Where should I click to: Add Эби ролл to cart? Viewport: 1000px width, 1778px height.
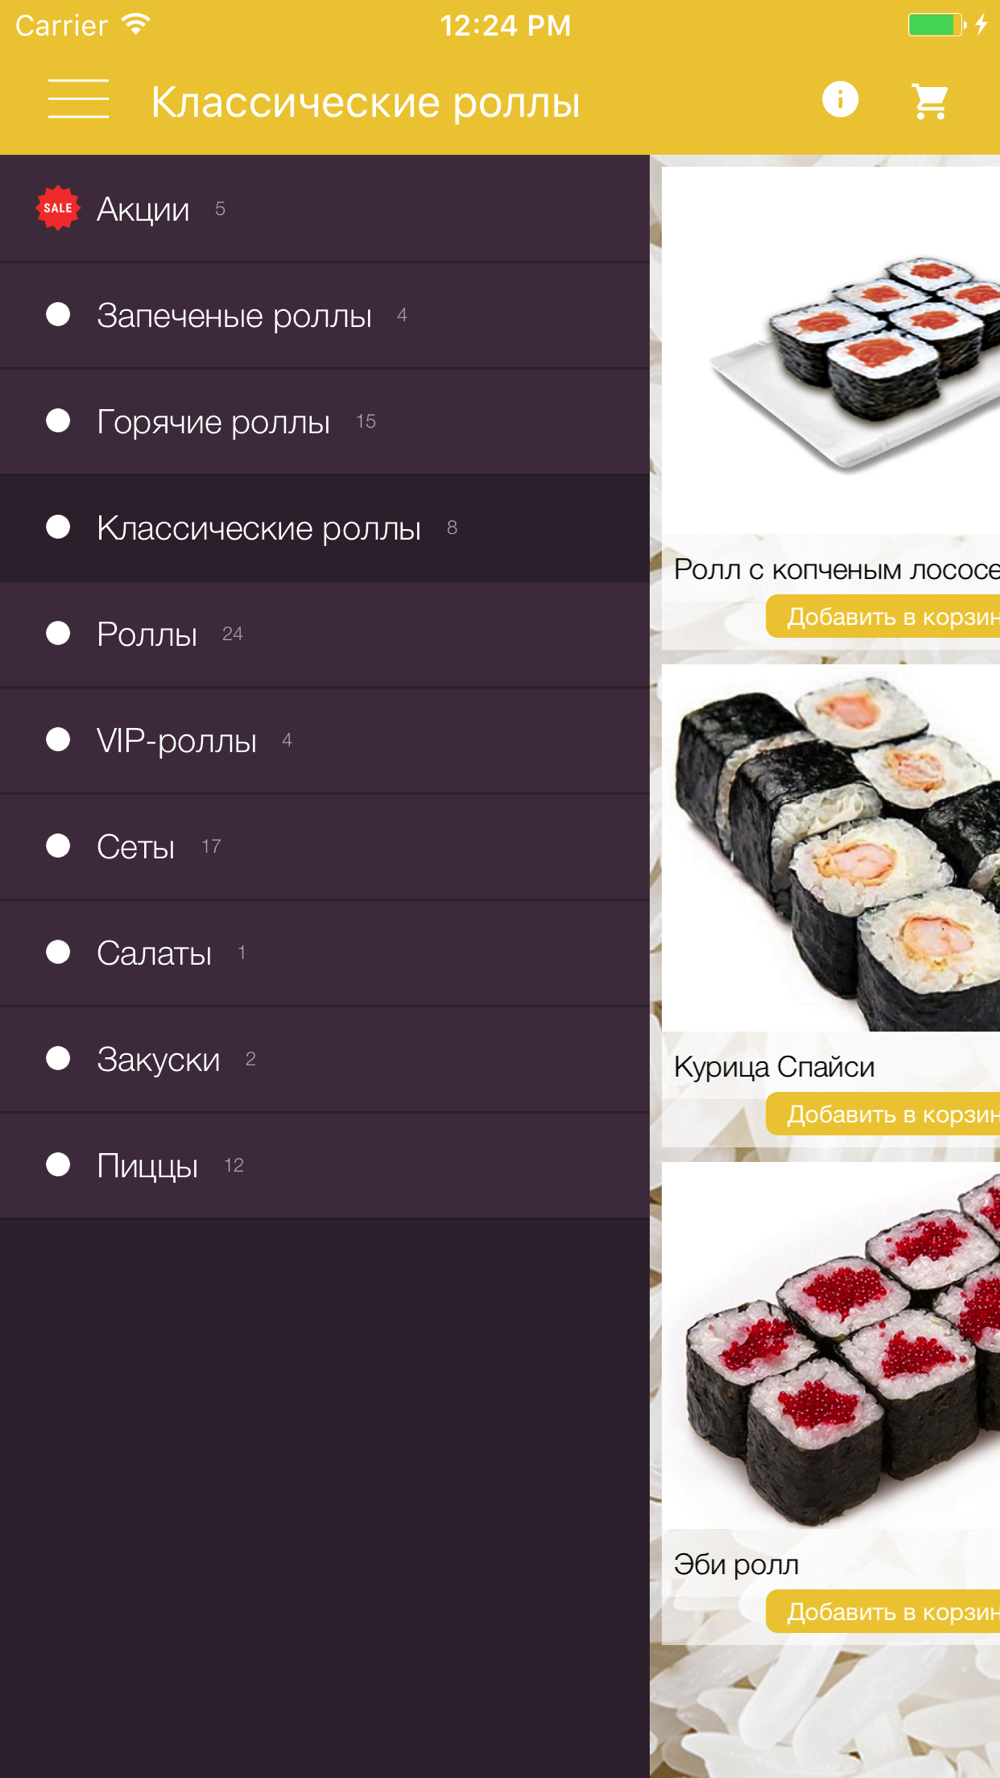click(x=884, y=1611)
